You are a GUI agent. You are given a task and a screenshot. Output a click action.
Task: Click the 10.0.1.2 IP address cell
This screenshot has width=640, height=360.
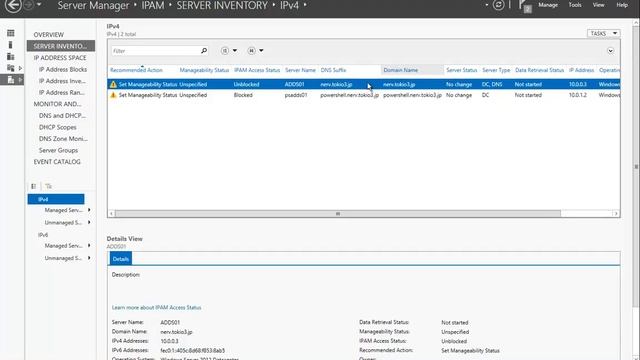578,95
